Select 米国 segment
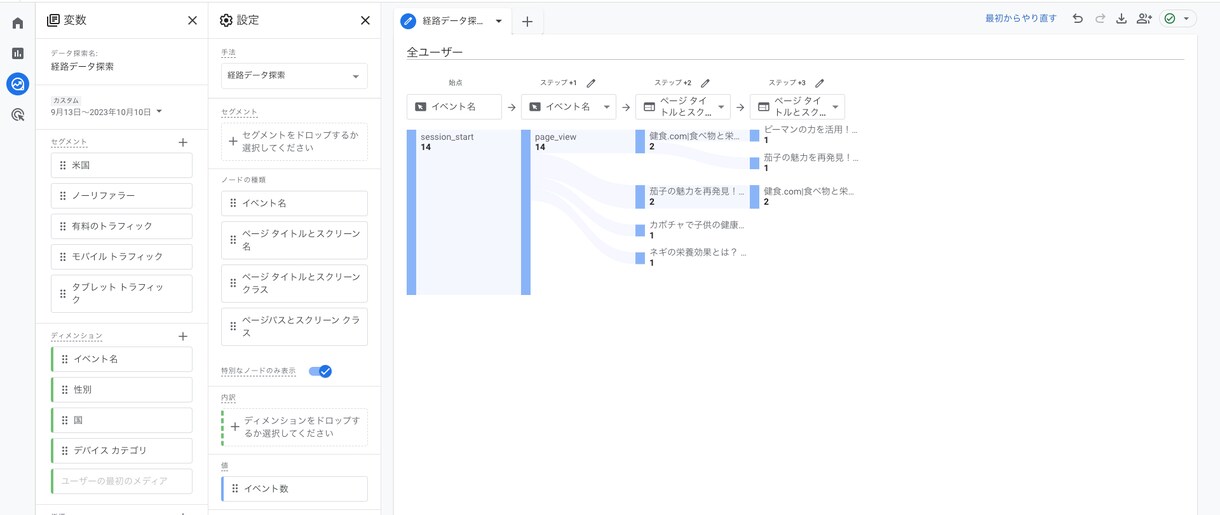This screenshot has height=515, width=1220. tap(121, 165)
